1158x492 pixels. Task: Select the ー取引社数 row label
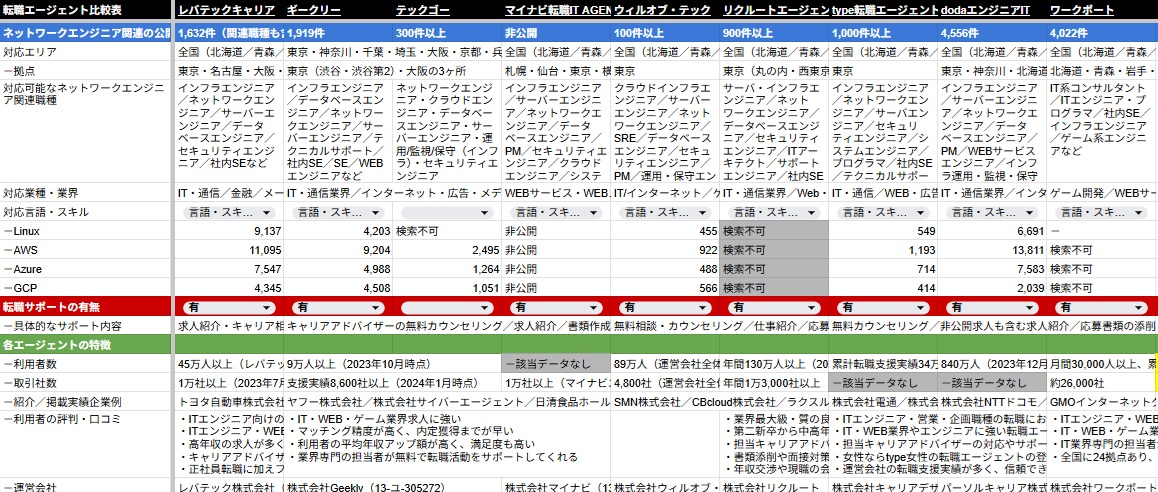(85, 383)
